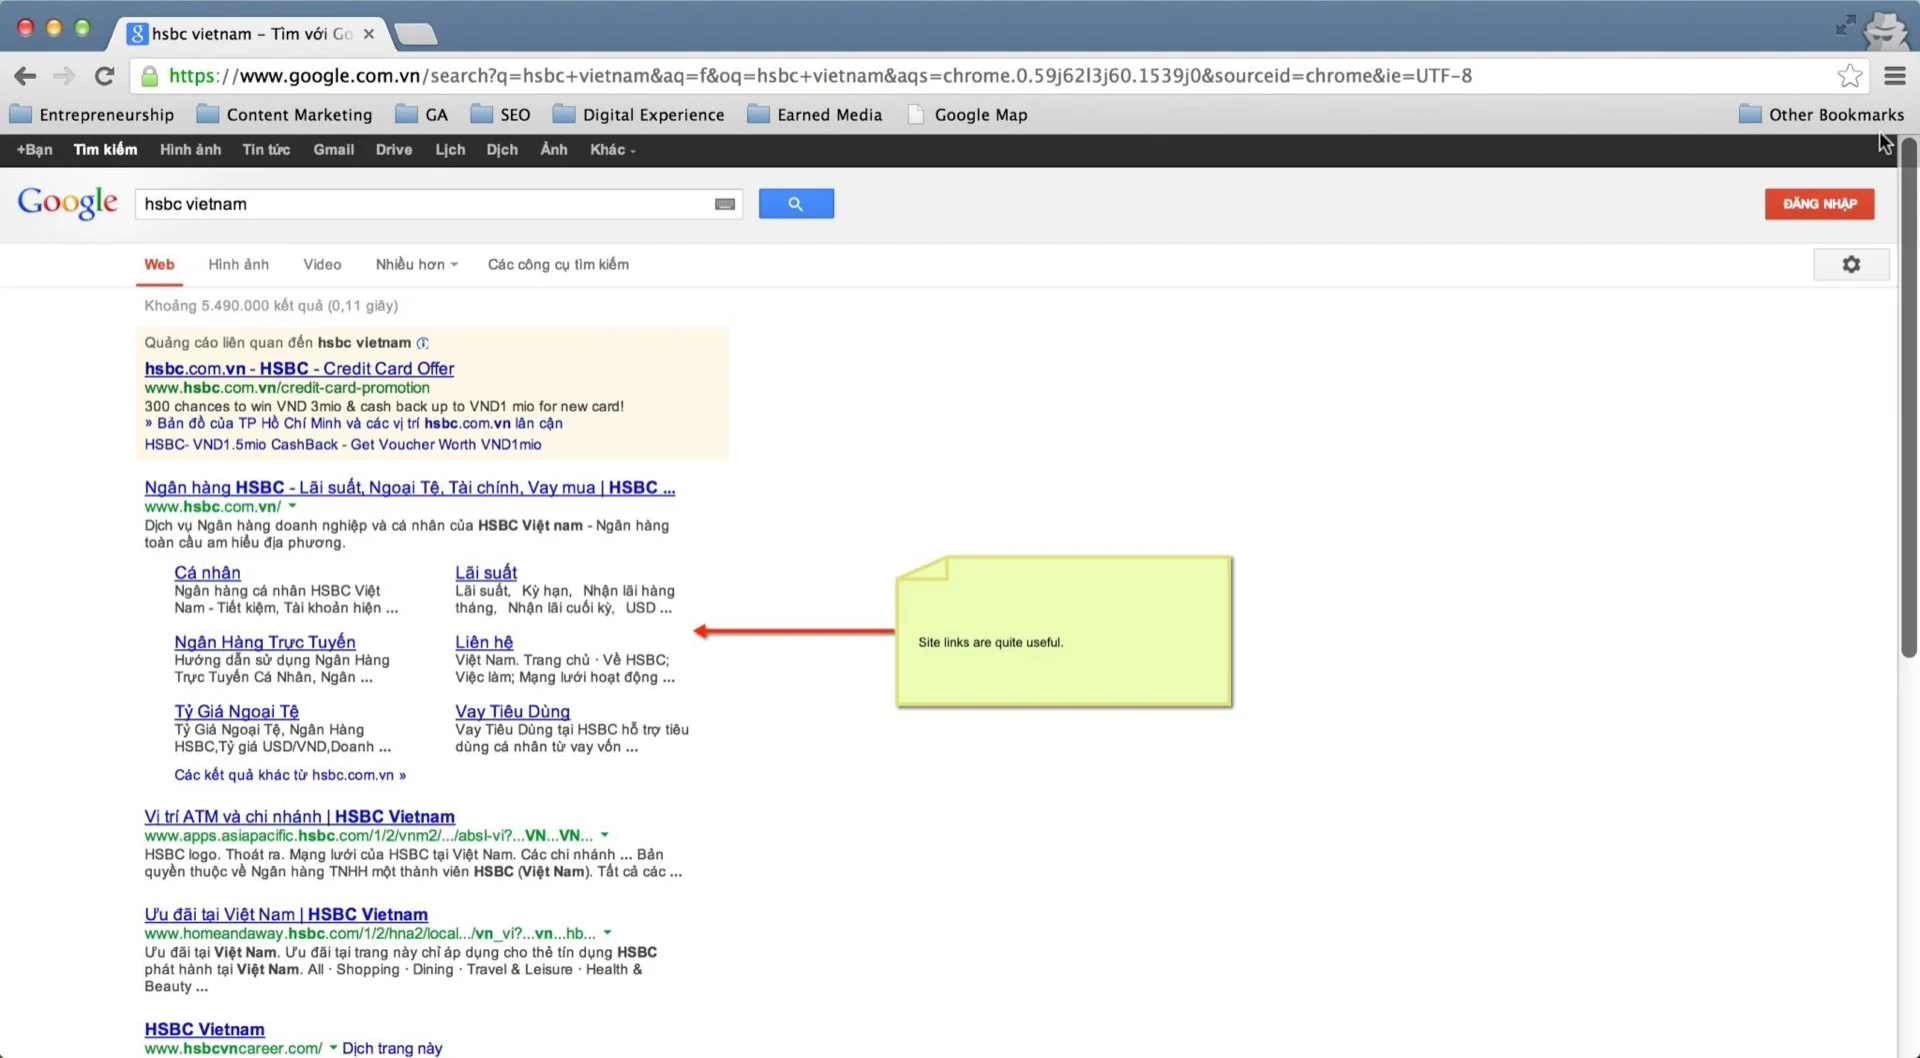Viewport: 1920px width, 1058px height.
Task: Click the yellow sticky note annotation
Action: click(x=1064, y=632)
